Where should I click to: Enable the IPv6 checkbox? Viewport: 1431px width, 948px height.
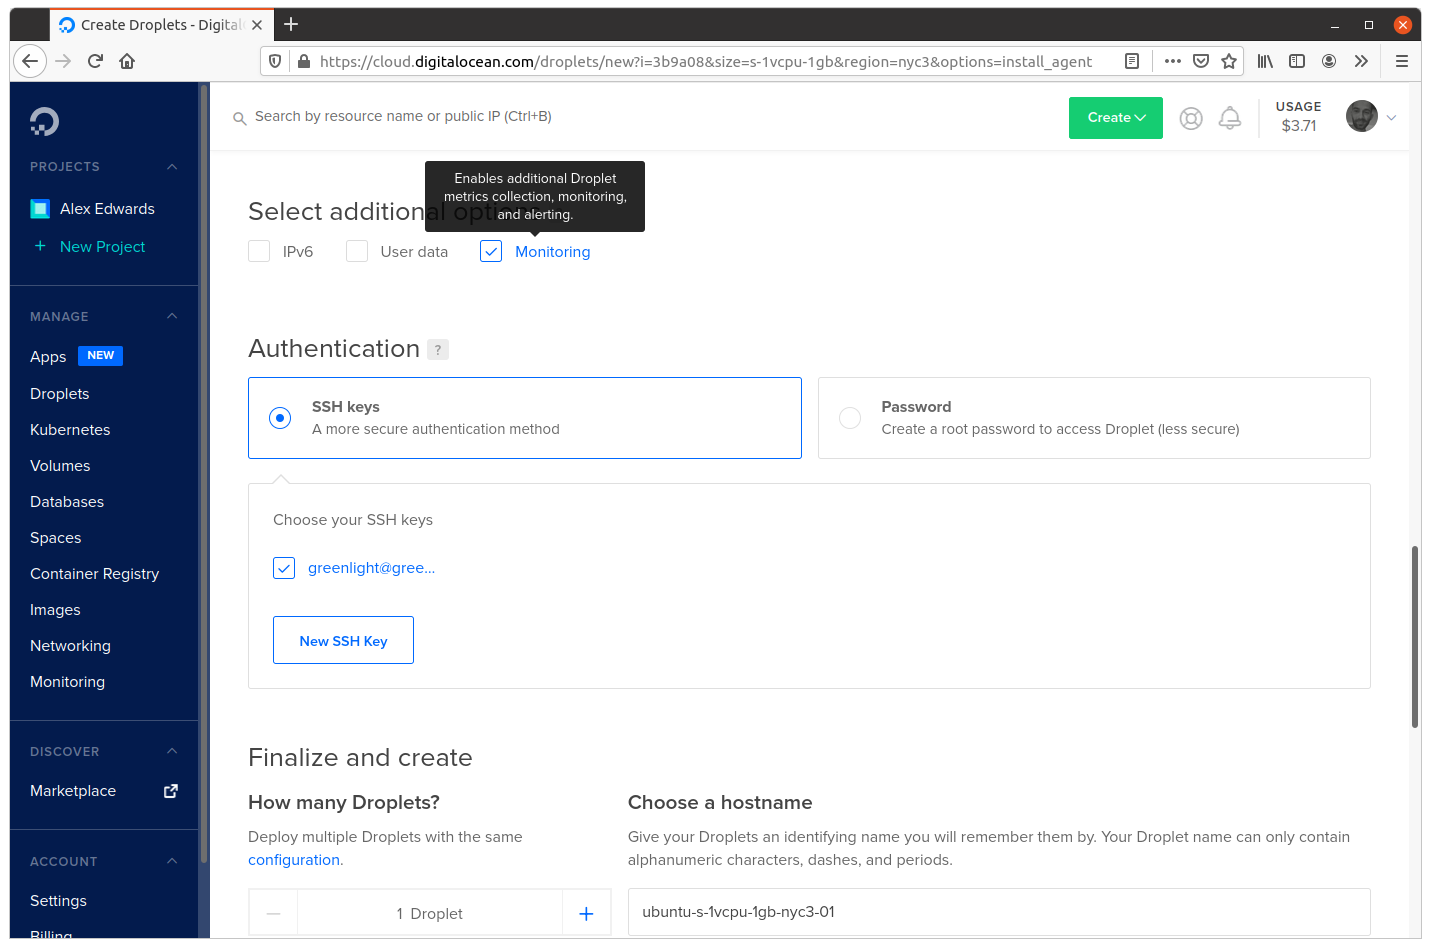(x=259, y=251)
